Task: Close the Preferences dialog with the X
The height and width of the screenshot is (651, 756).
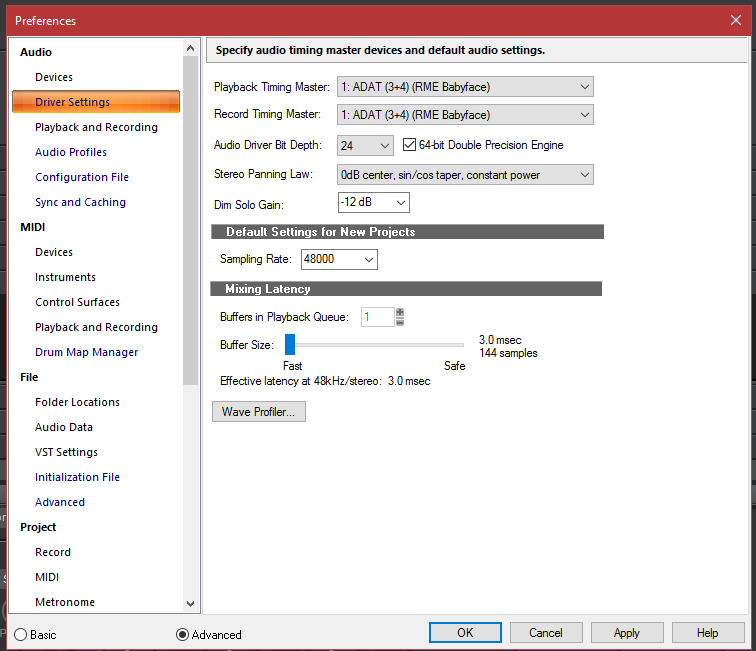Action: click(736, 20)
